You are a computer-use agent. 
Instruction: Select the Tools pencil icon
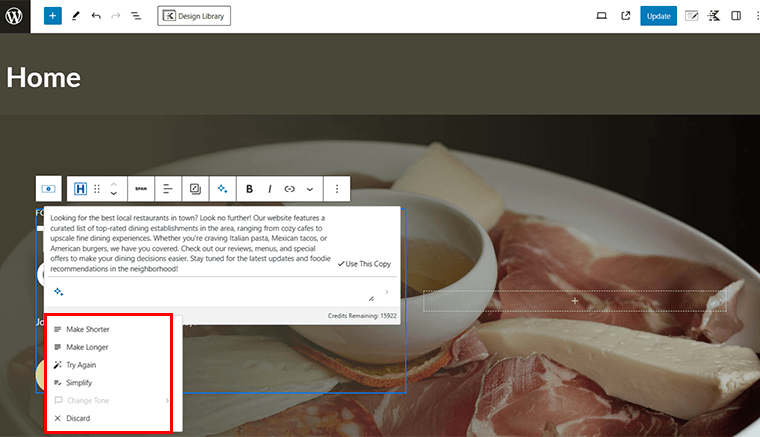76,16
